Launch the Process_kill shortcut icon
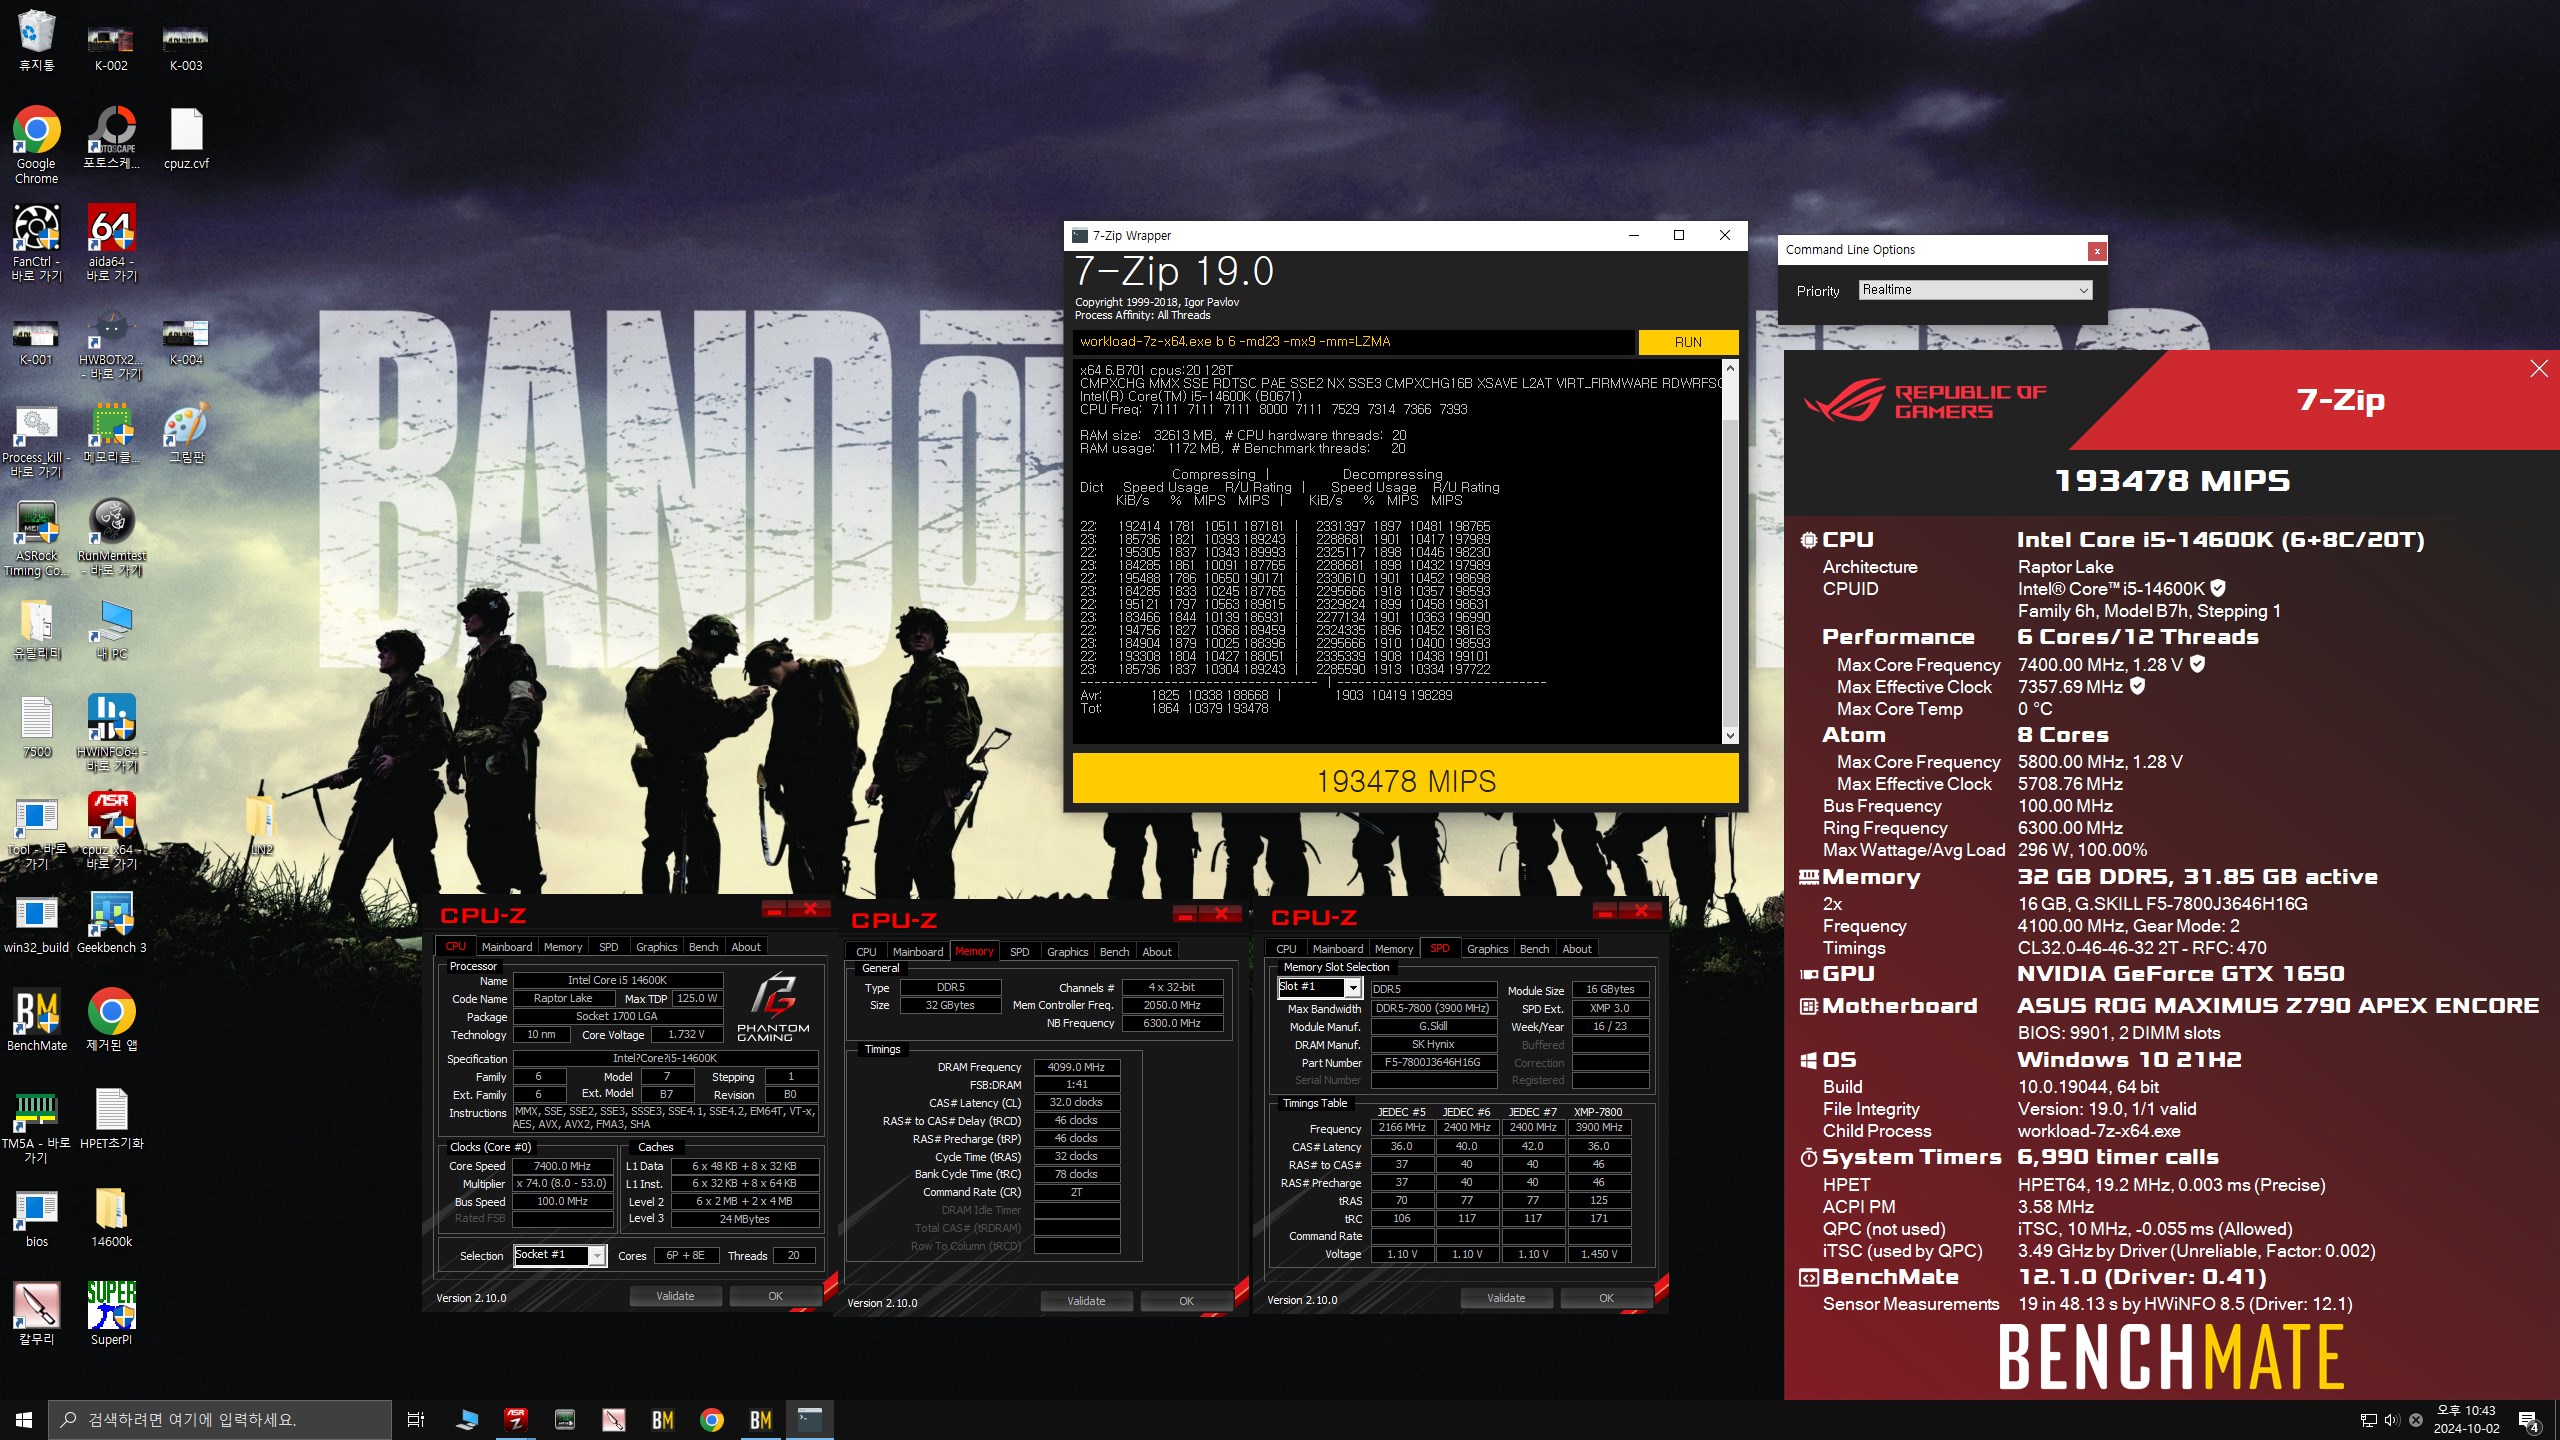Screen dimensions: 2560x1440 coord(36,441)
